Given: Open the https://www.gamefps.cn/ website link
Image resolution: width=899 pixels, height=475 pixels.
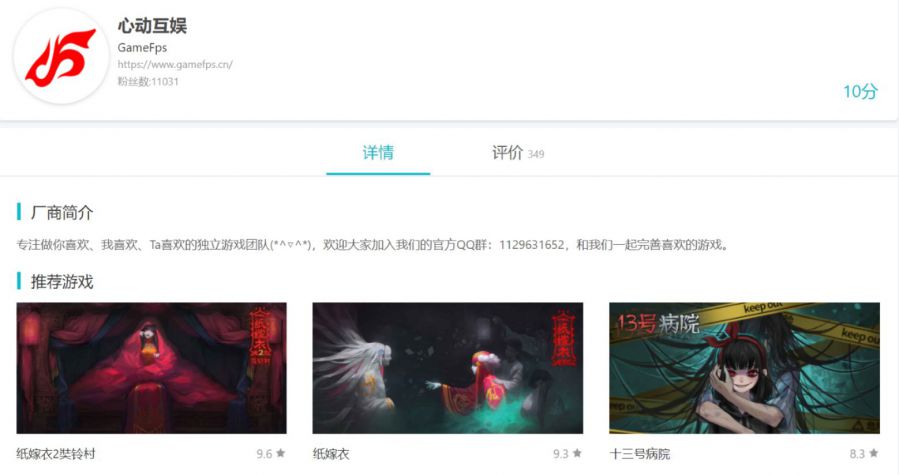Looking at the screenshot, I should pos(175,64).
